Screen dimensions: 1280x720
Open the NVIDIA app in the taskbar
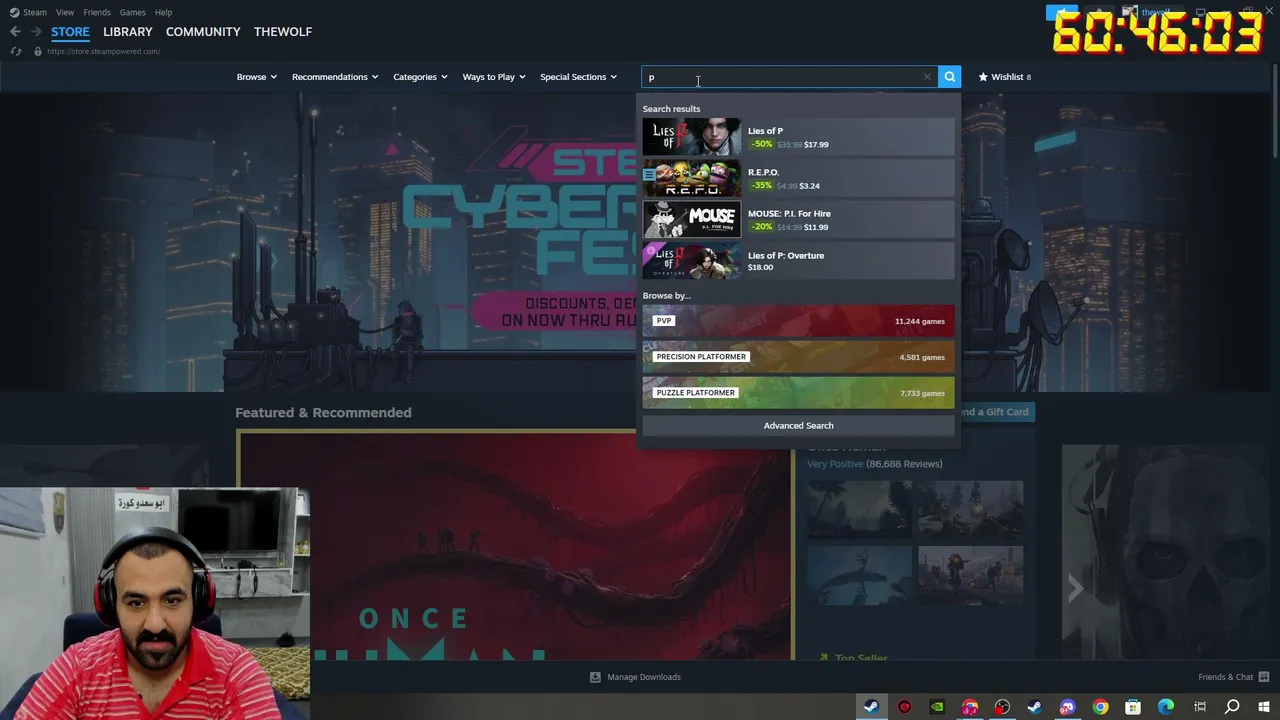tap(937, 707)
